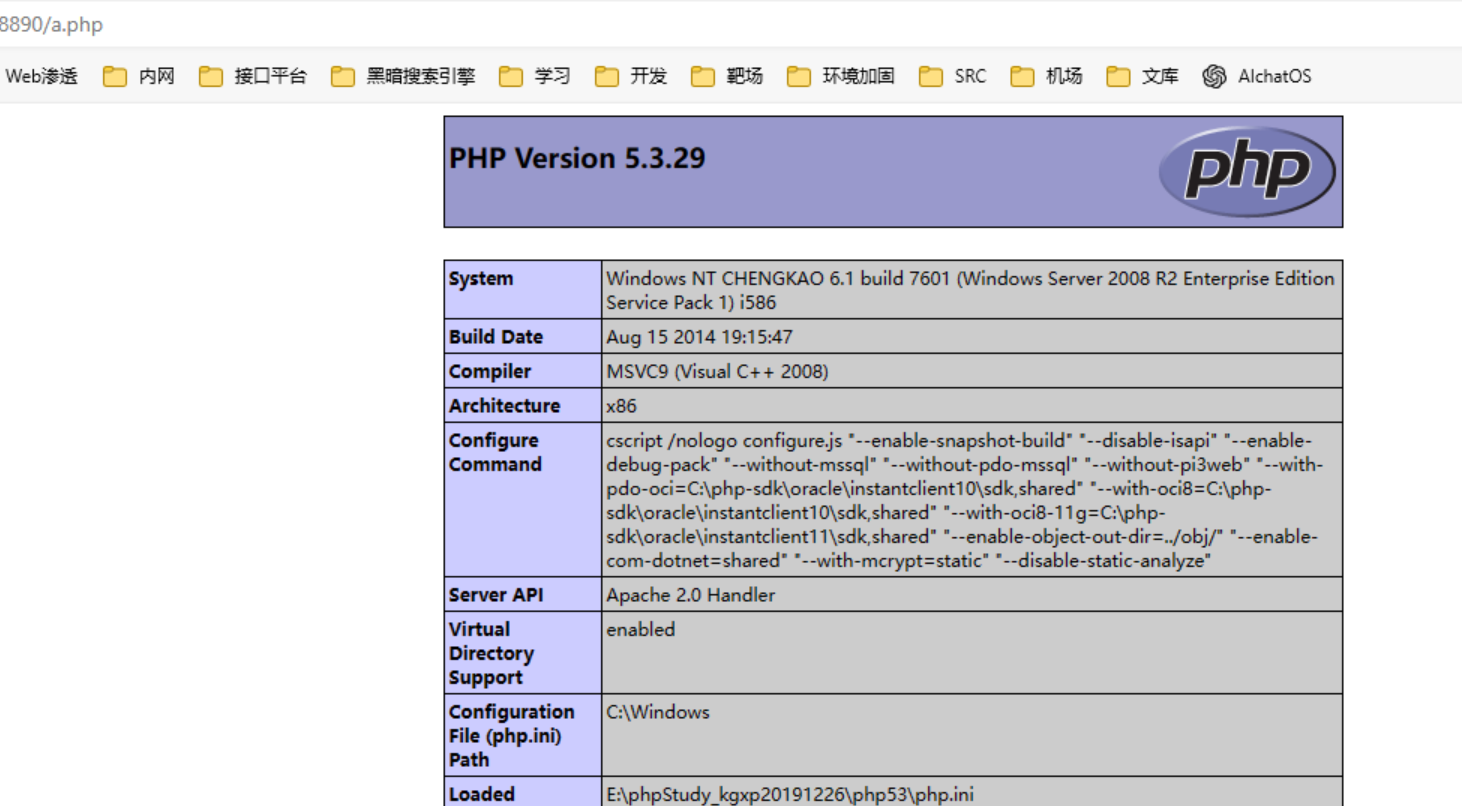The image size is (1462, 806).
Task: Open the 文库 bookmark folder
Action: point(1143,76)
